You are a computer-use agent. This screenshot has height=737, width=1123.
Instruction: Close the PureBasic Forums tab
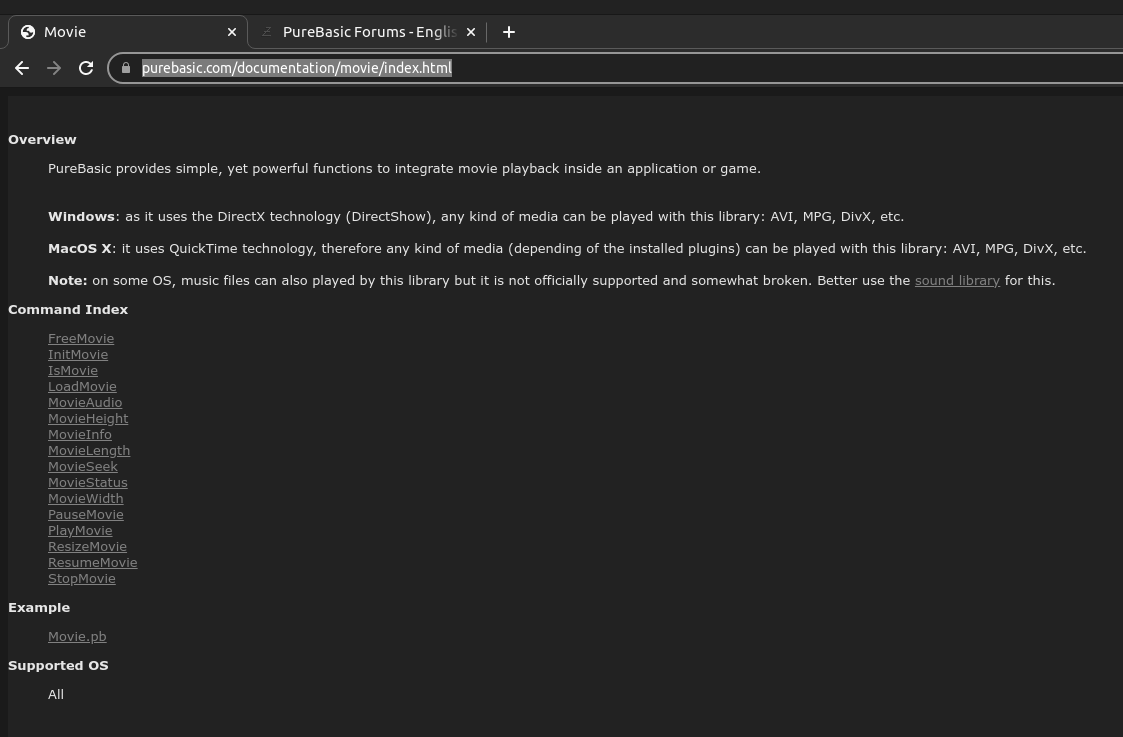click(x=471, y=32)
